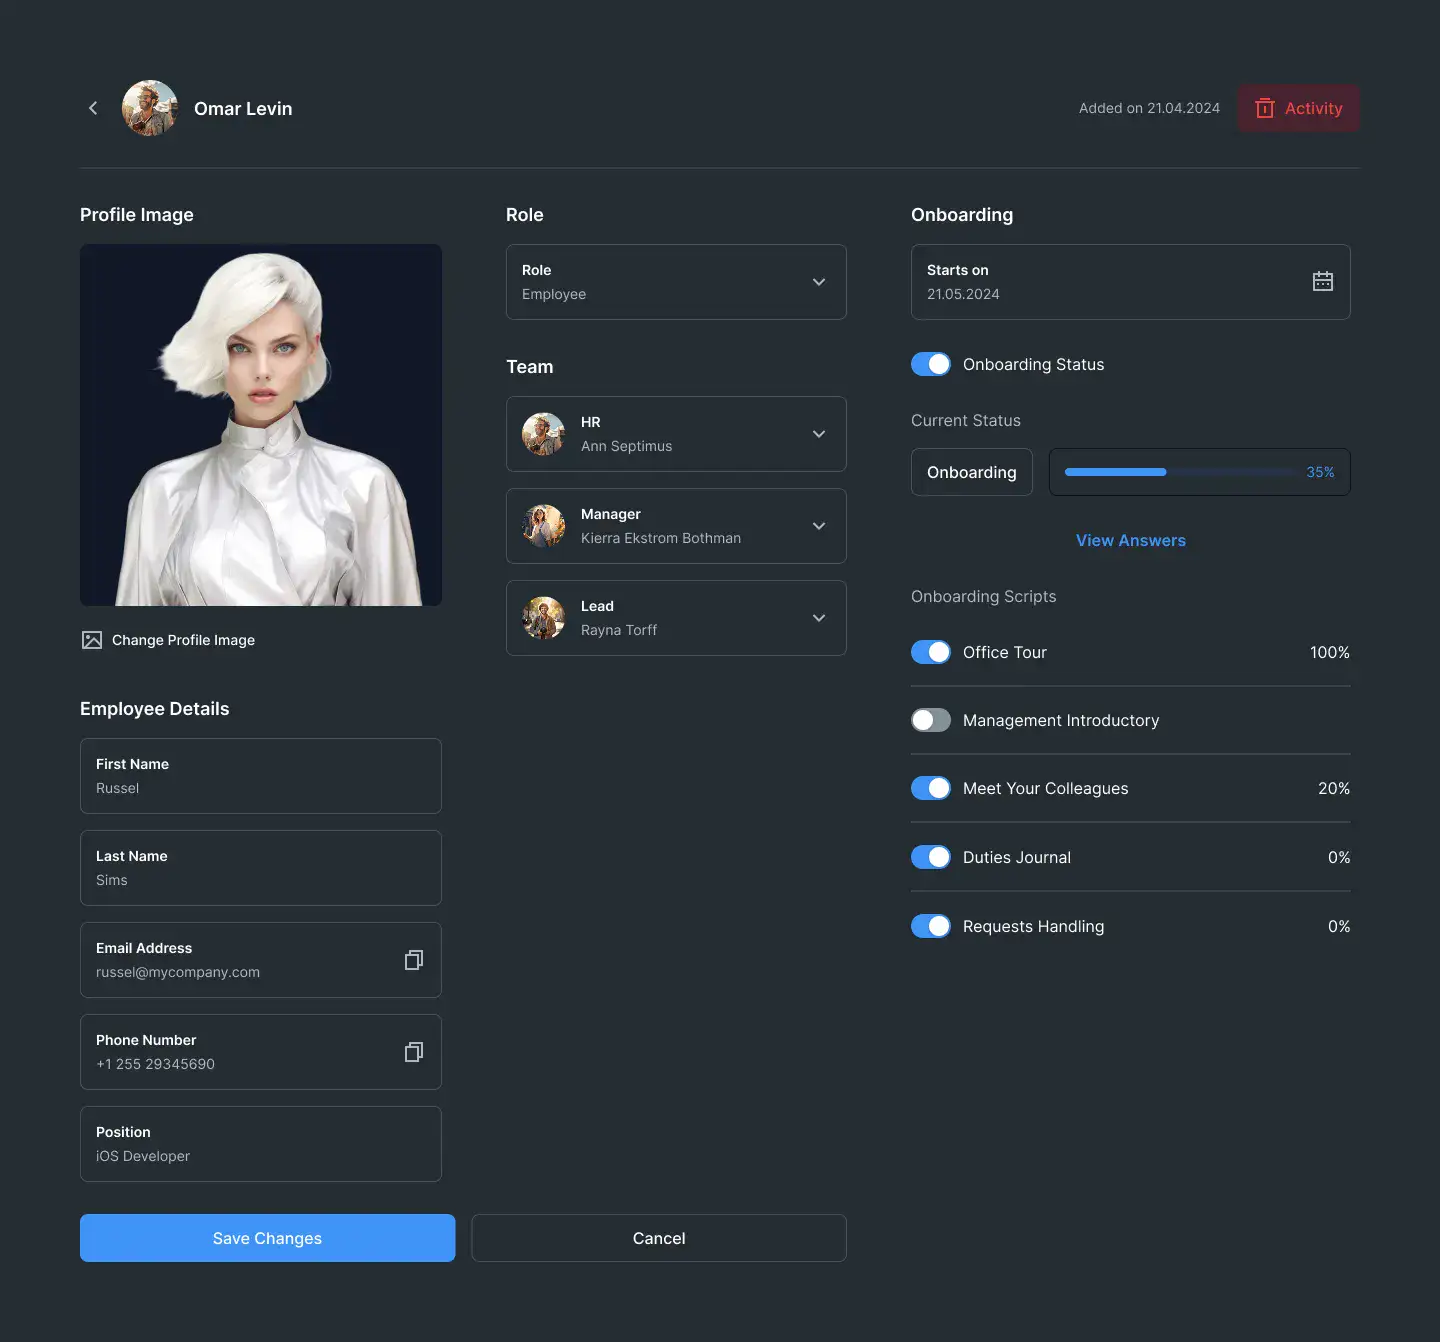The width and height of the screenshot is (1440, 1342).
Task: Open the Lead Rayna Torff dropdown
Action: (676, 618)
